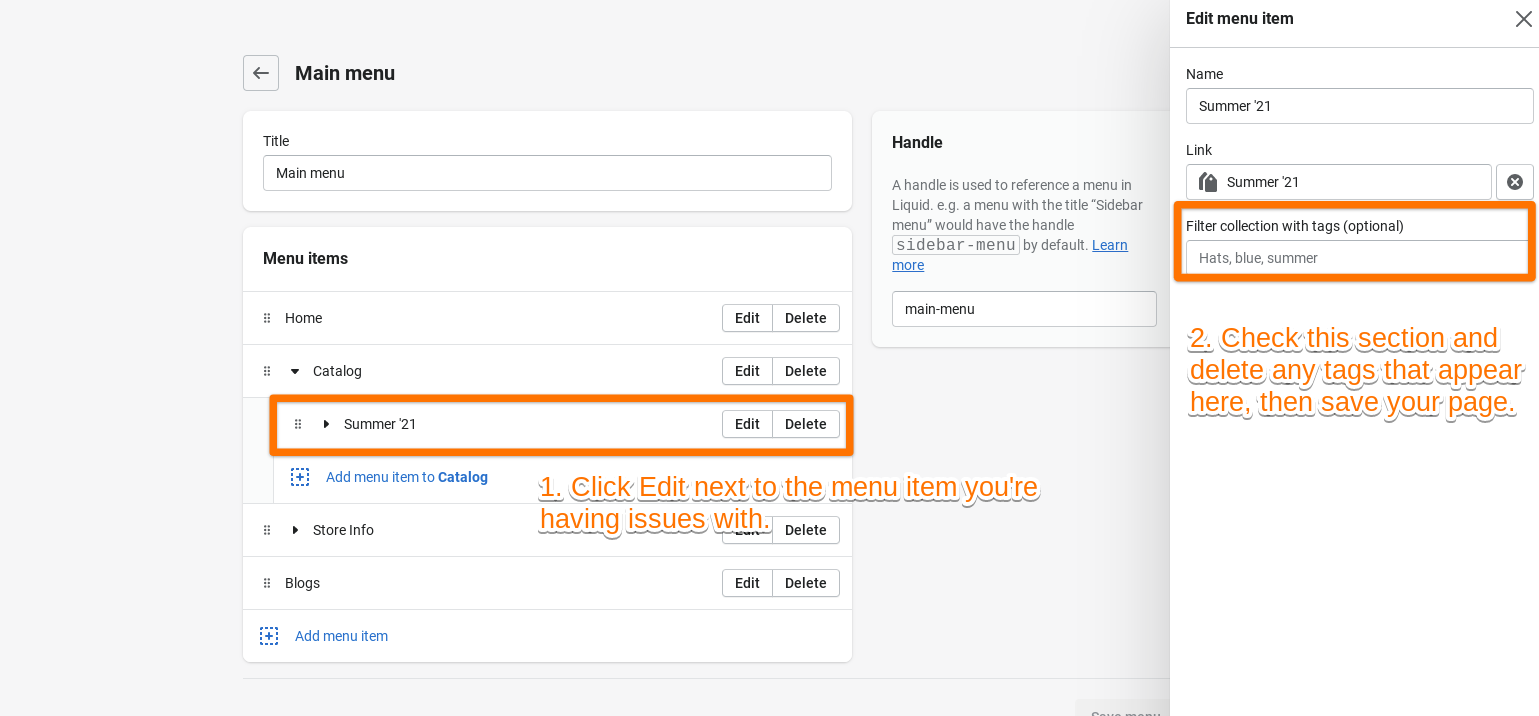
Task: Click the main-menu handle field
Action: pyautogui.click(x=1023, y=309)
